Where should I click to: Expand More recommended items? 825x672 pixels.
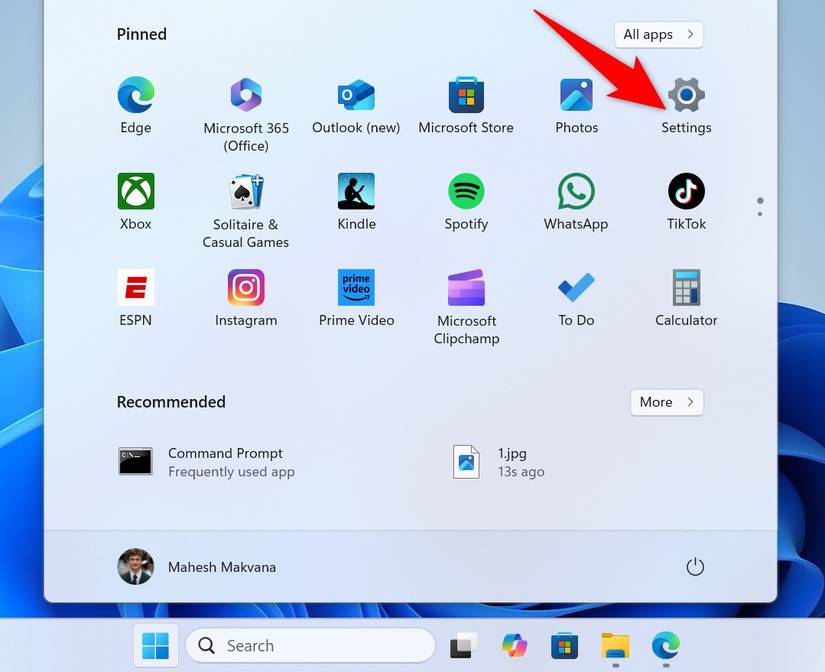pos(666,402)
